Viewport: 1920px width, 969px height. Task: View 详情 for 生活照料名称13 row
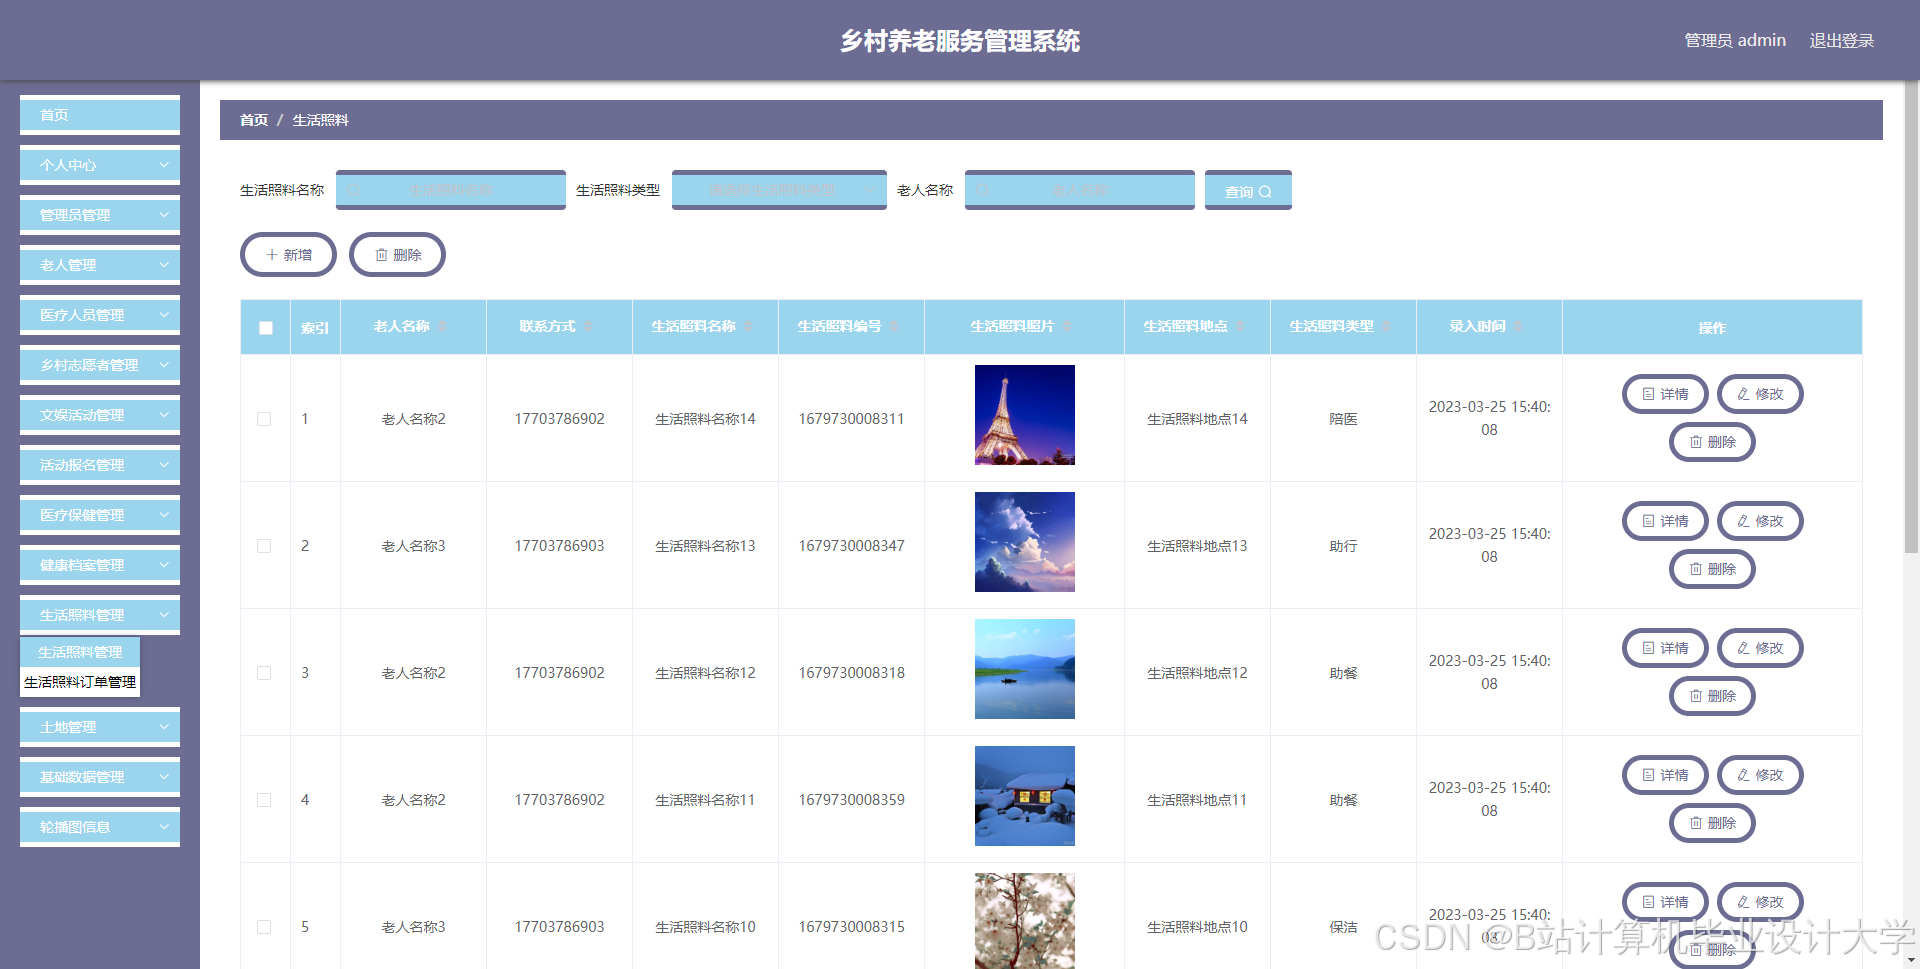coord(1665,521)
